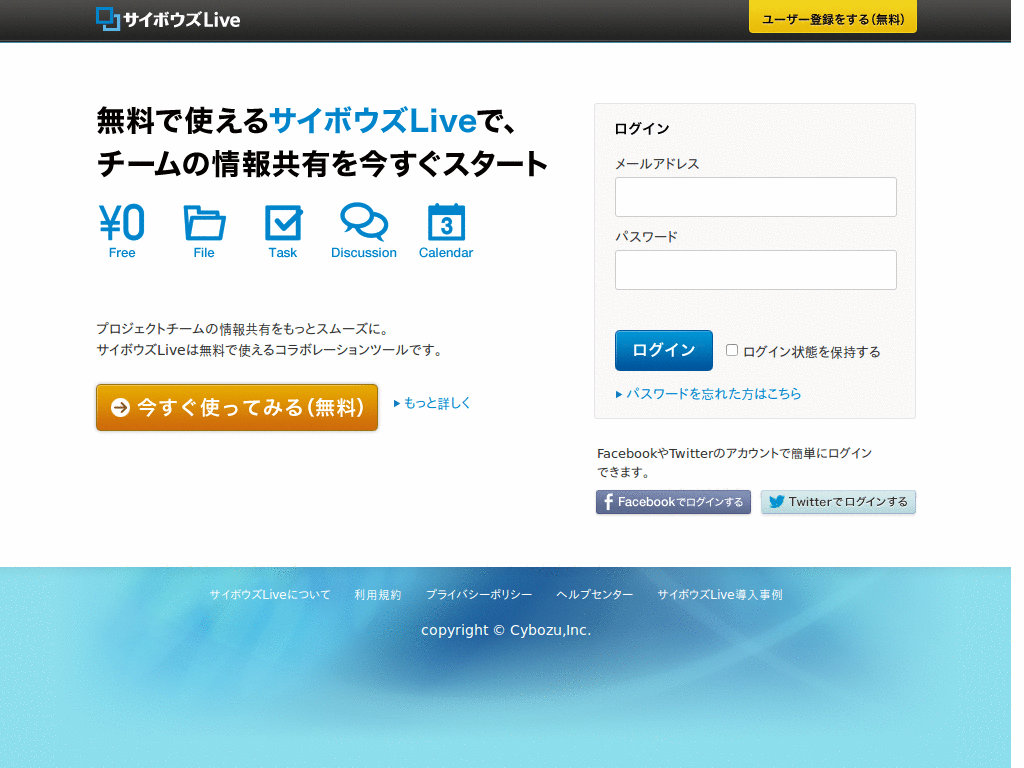Click the ¥0 Free icon

tap(122, 231)
